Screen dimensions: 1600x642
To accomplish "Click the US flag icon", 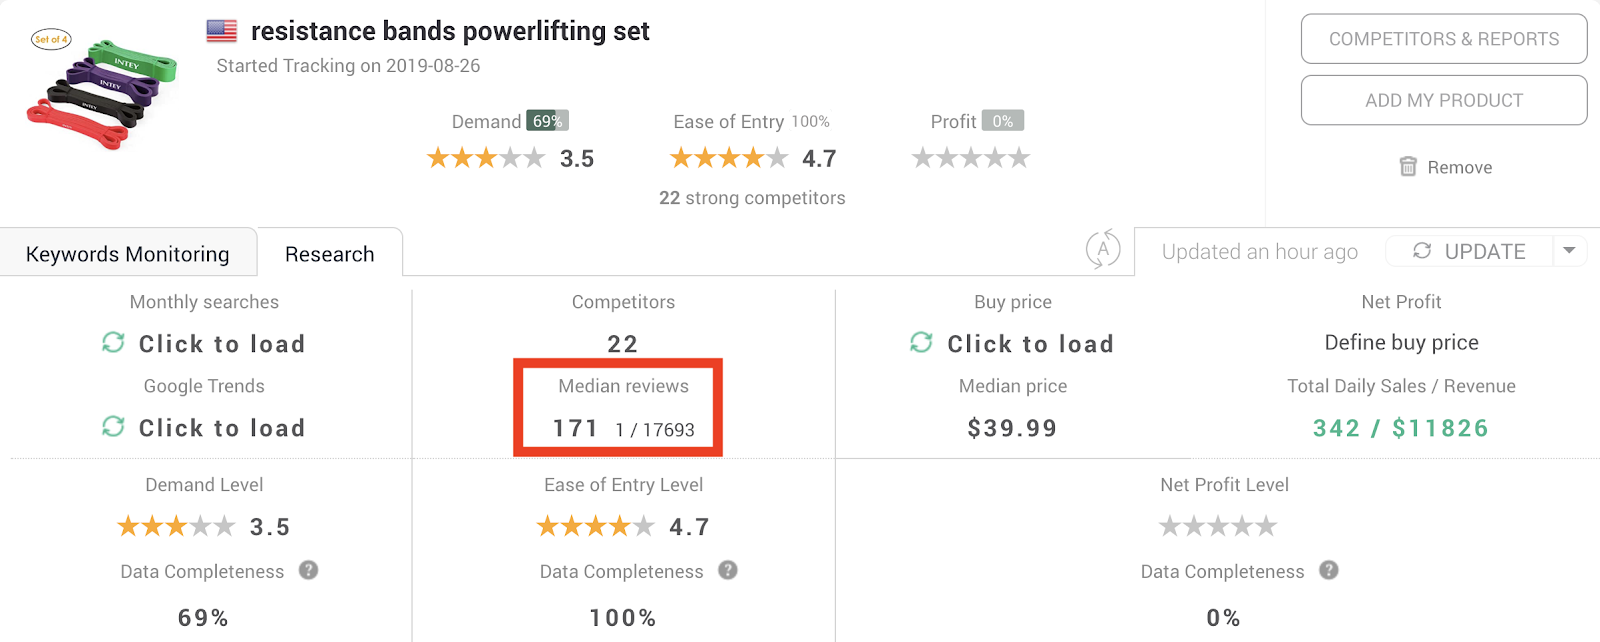I will (222, 31).
